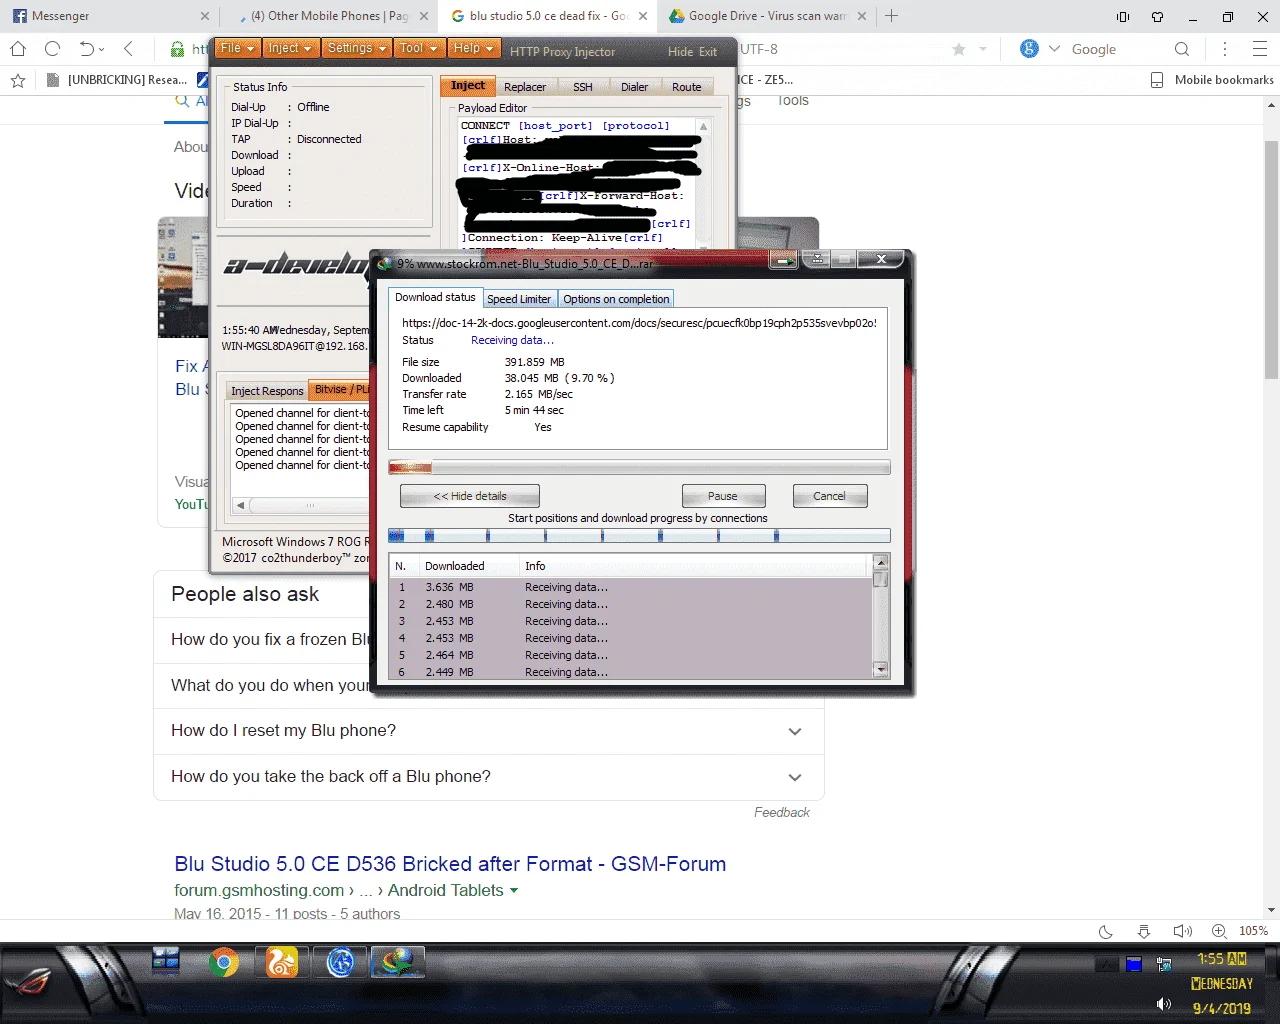The image size is (1280, 1024).
Task: Click the Google search engine icon
Action: coord(1029,49)
